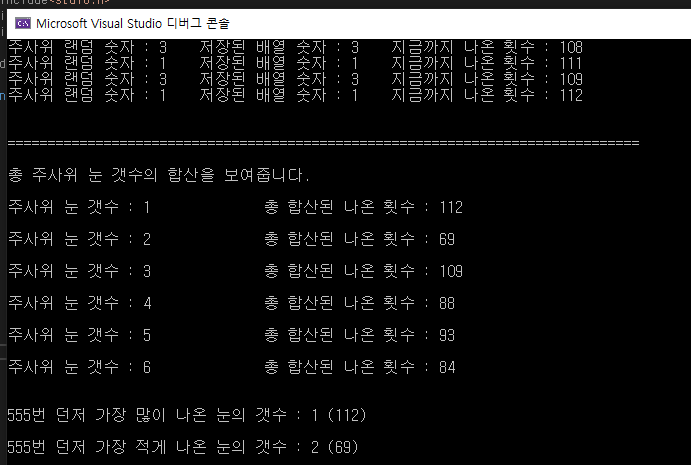Viewport: 691px width, 465px height.
Task: Select the total '총 합산된 나온 횟수 : 84'
Action: tap(360, 367)
